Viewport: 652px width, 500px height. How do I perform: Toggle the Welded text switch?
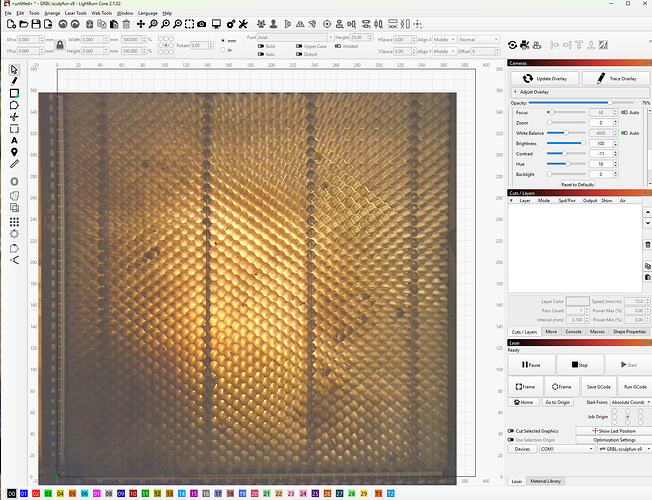338,46
